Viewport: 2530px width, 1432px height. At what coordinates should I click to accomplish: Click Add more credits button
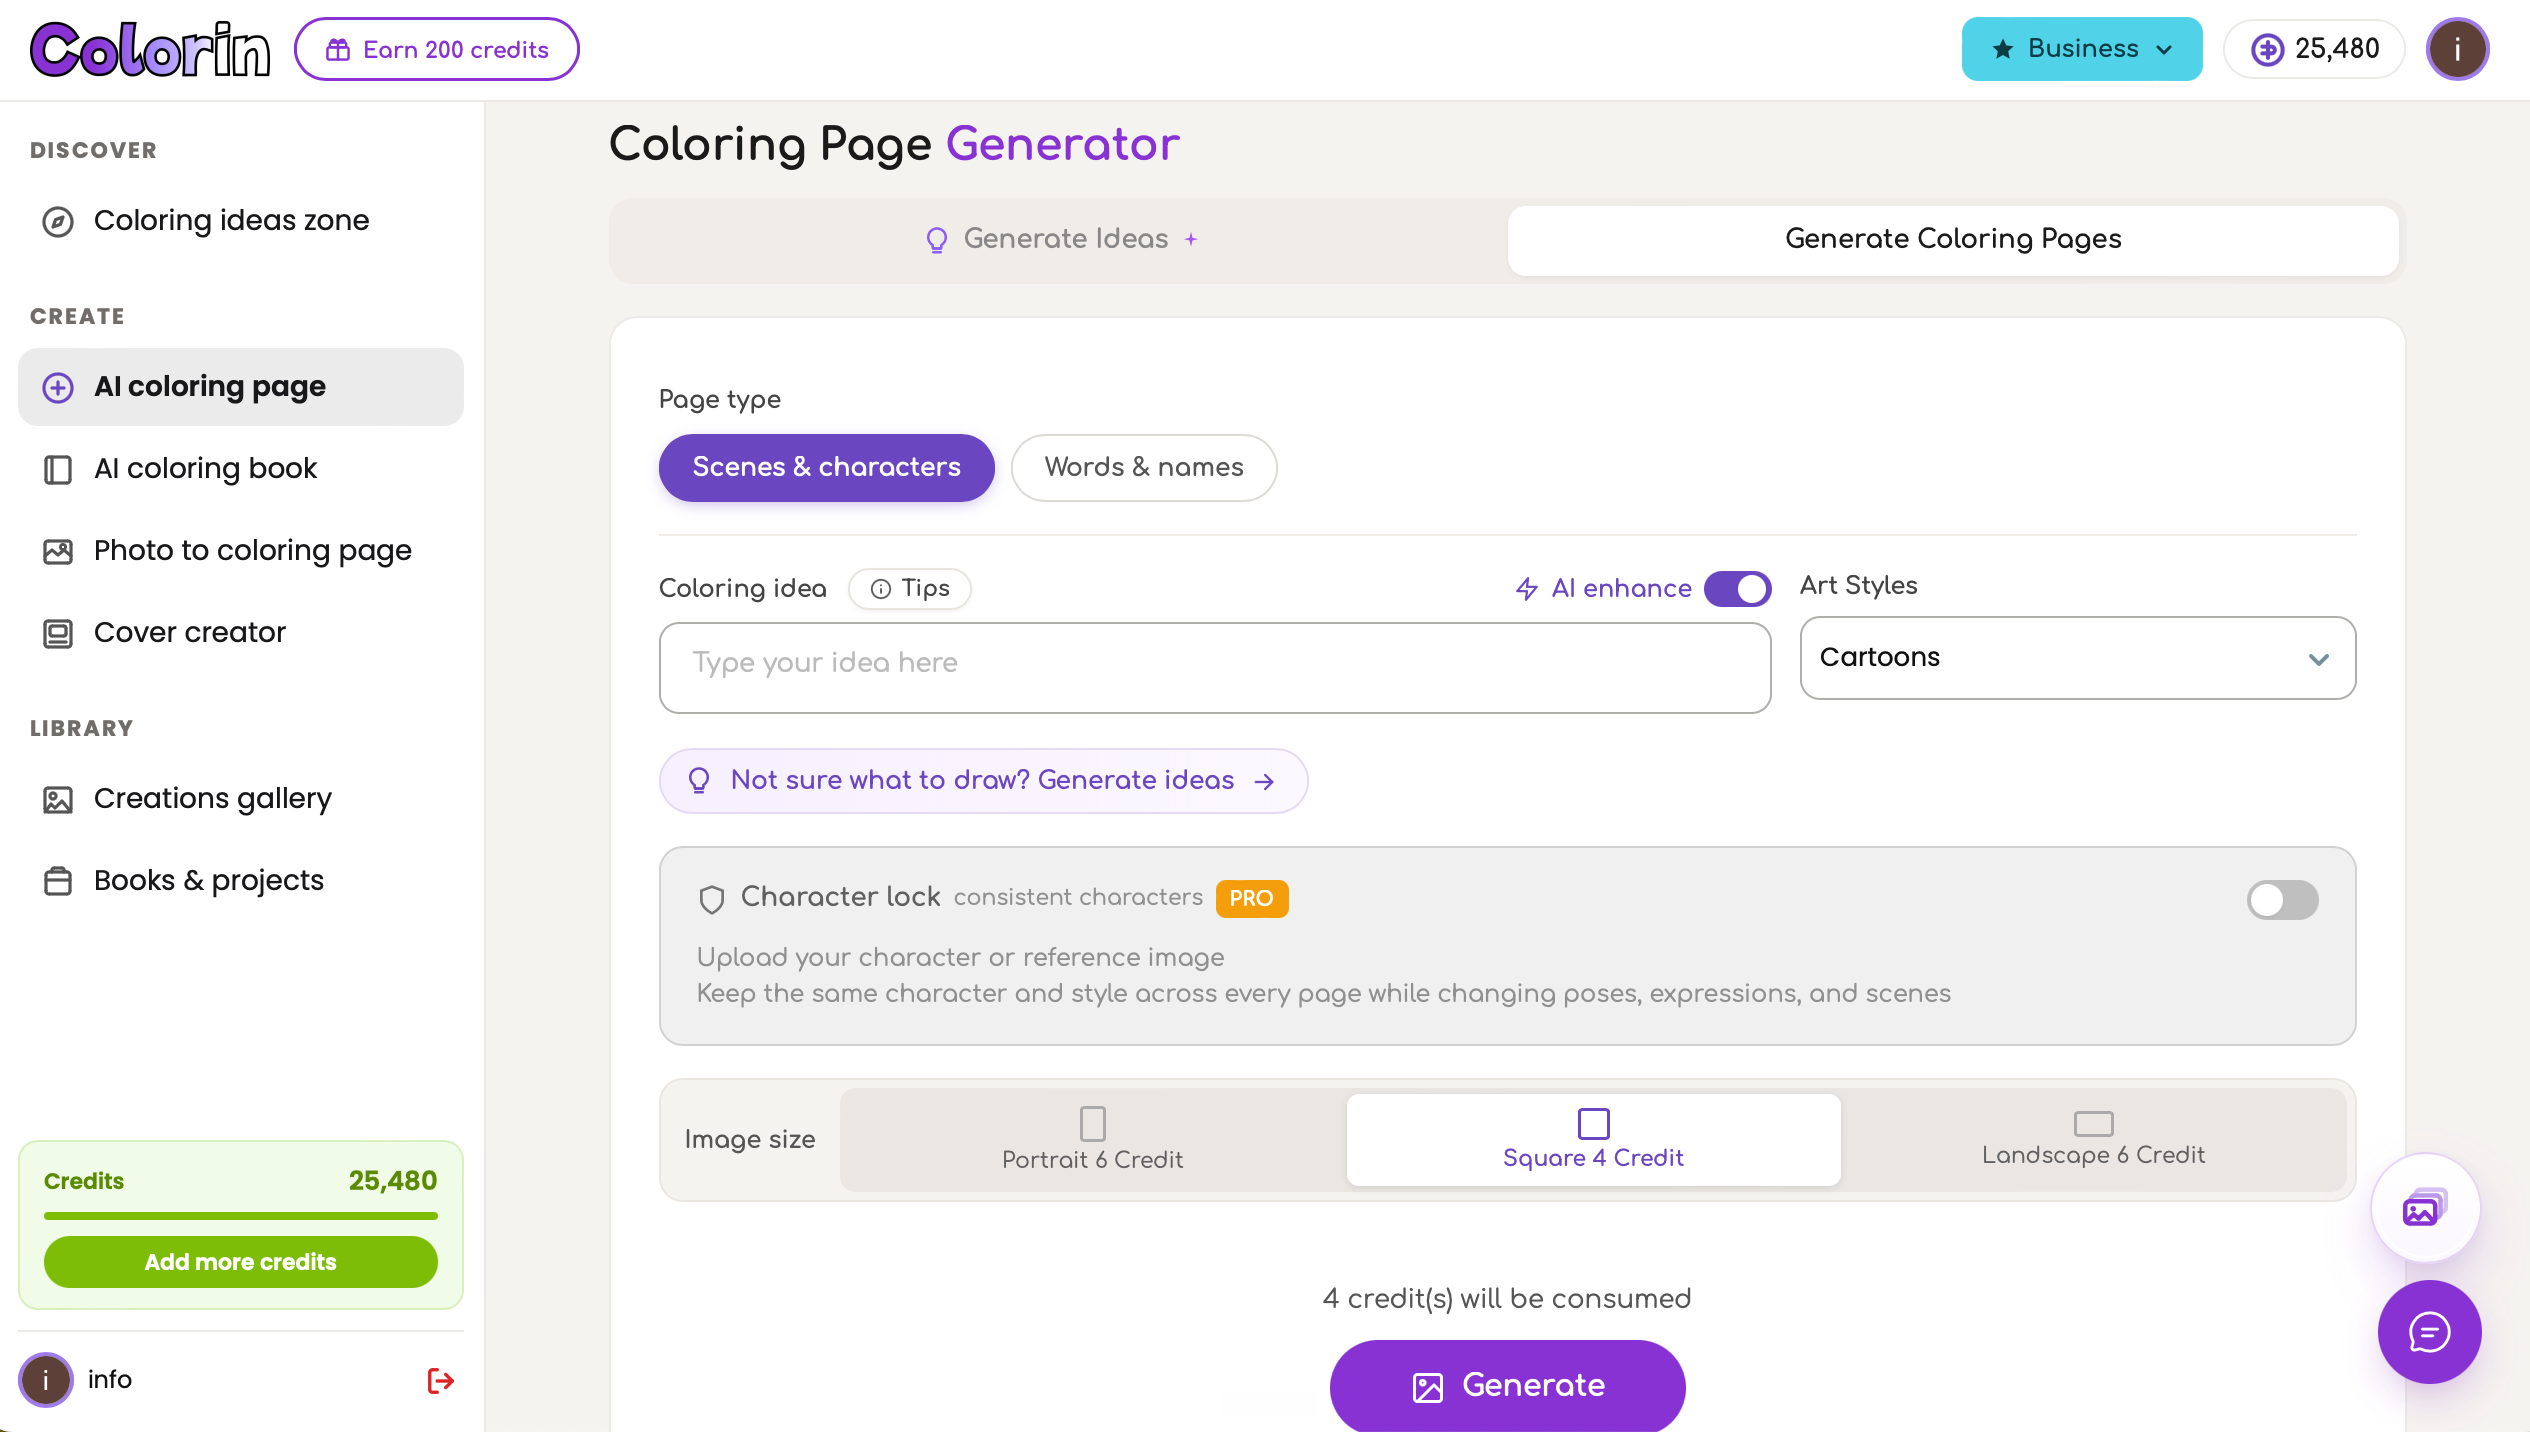[241, 1262]
